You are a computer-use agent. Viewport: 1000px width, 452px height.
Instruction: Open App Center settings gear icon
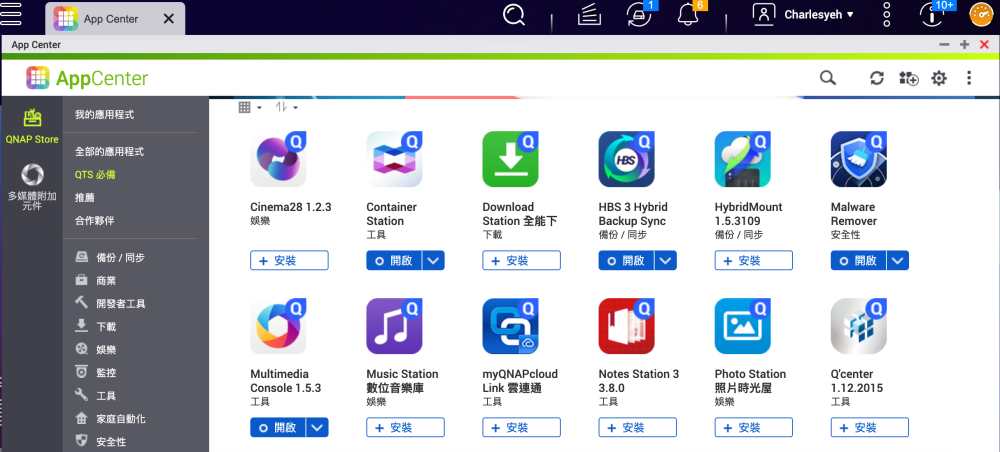pyautogui.click(x=939, y=78)
